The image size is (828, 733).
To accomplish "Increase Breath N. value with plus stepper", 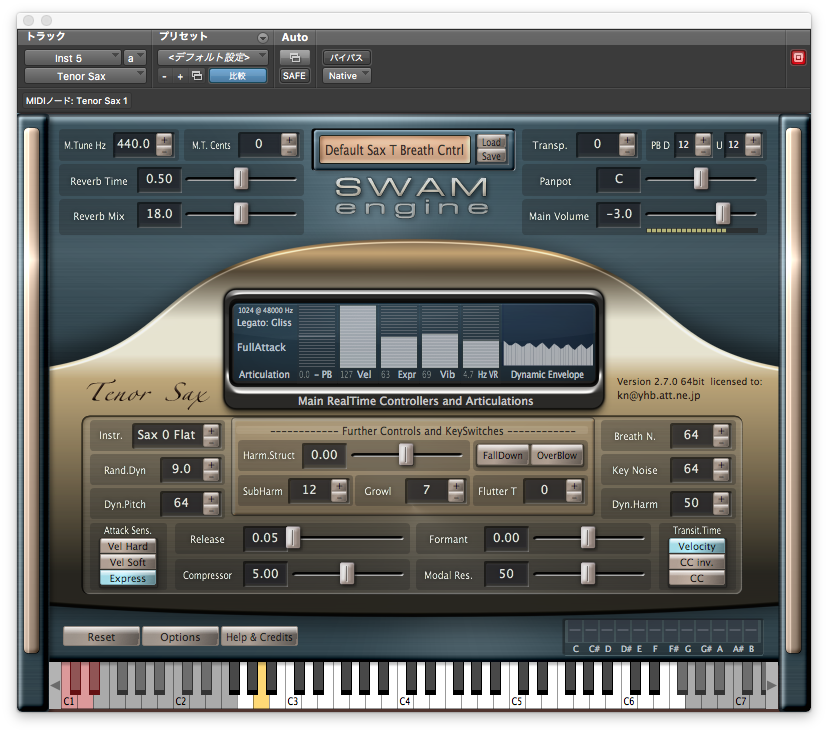I will [721, 430].
